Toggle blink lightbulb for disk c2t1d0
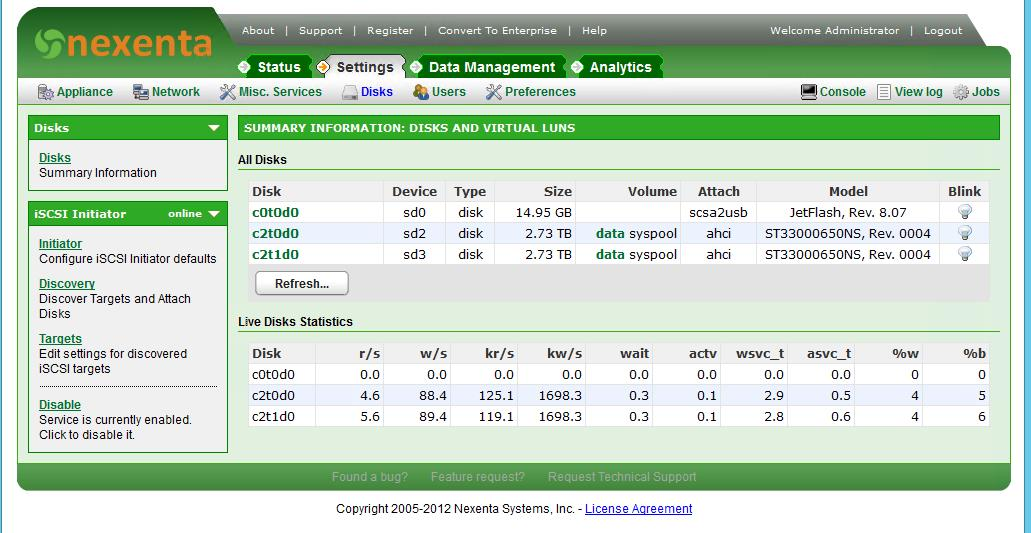Image resolution: width=1031 pixels, height=533 pixels. point(965,254)
